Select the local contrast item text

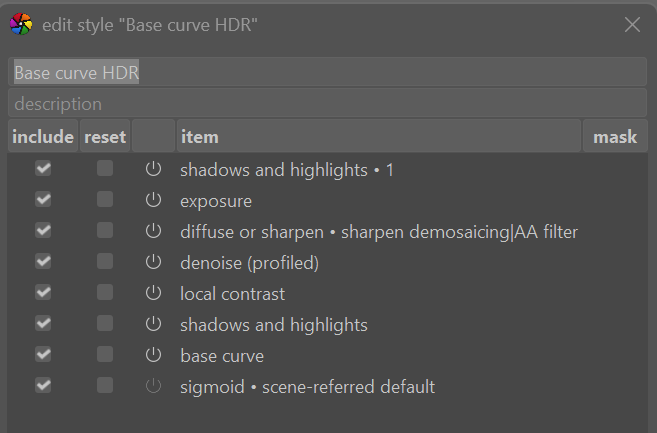[233, 294]
